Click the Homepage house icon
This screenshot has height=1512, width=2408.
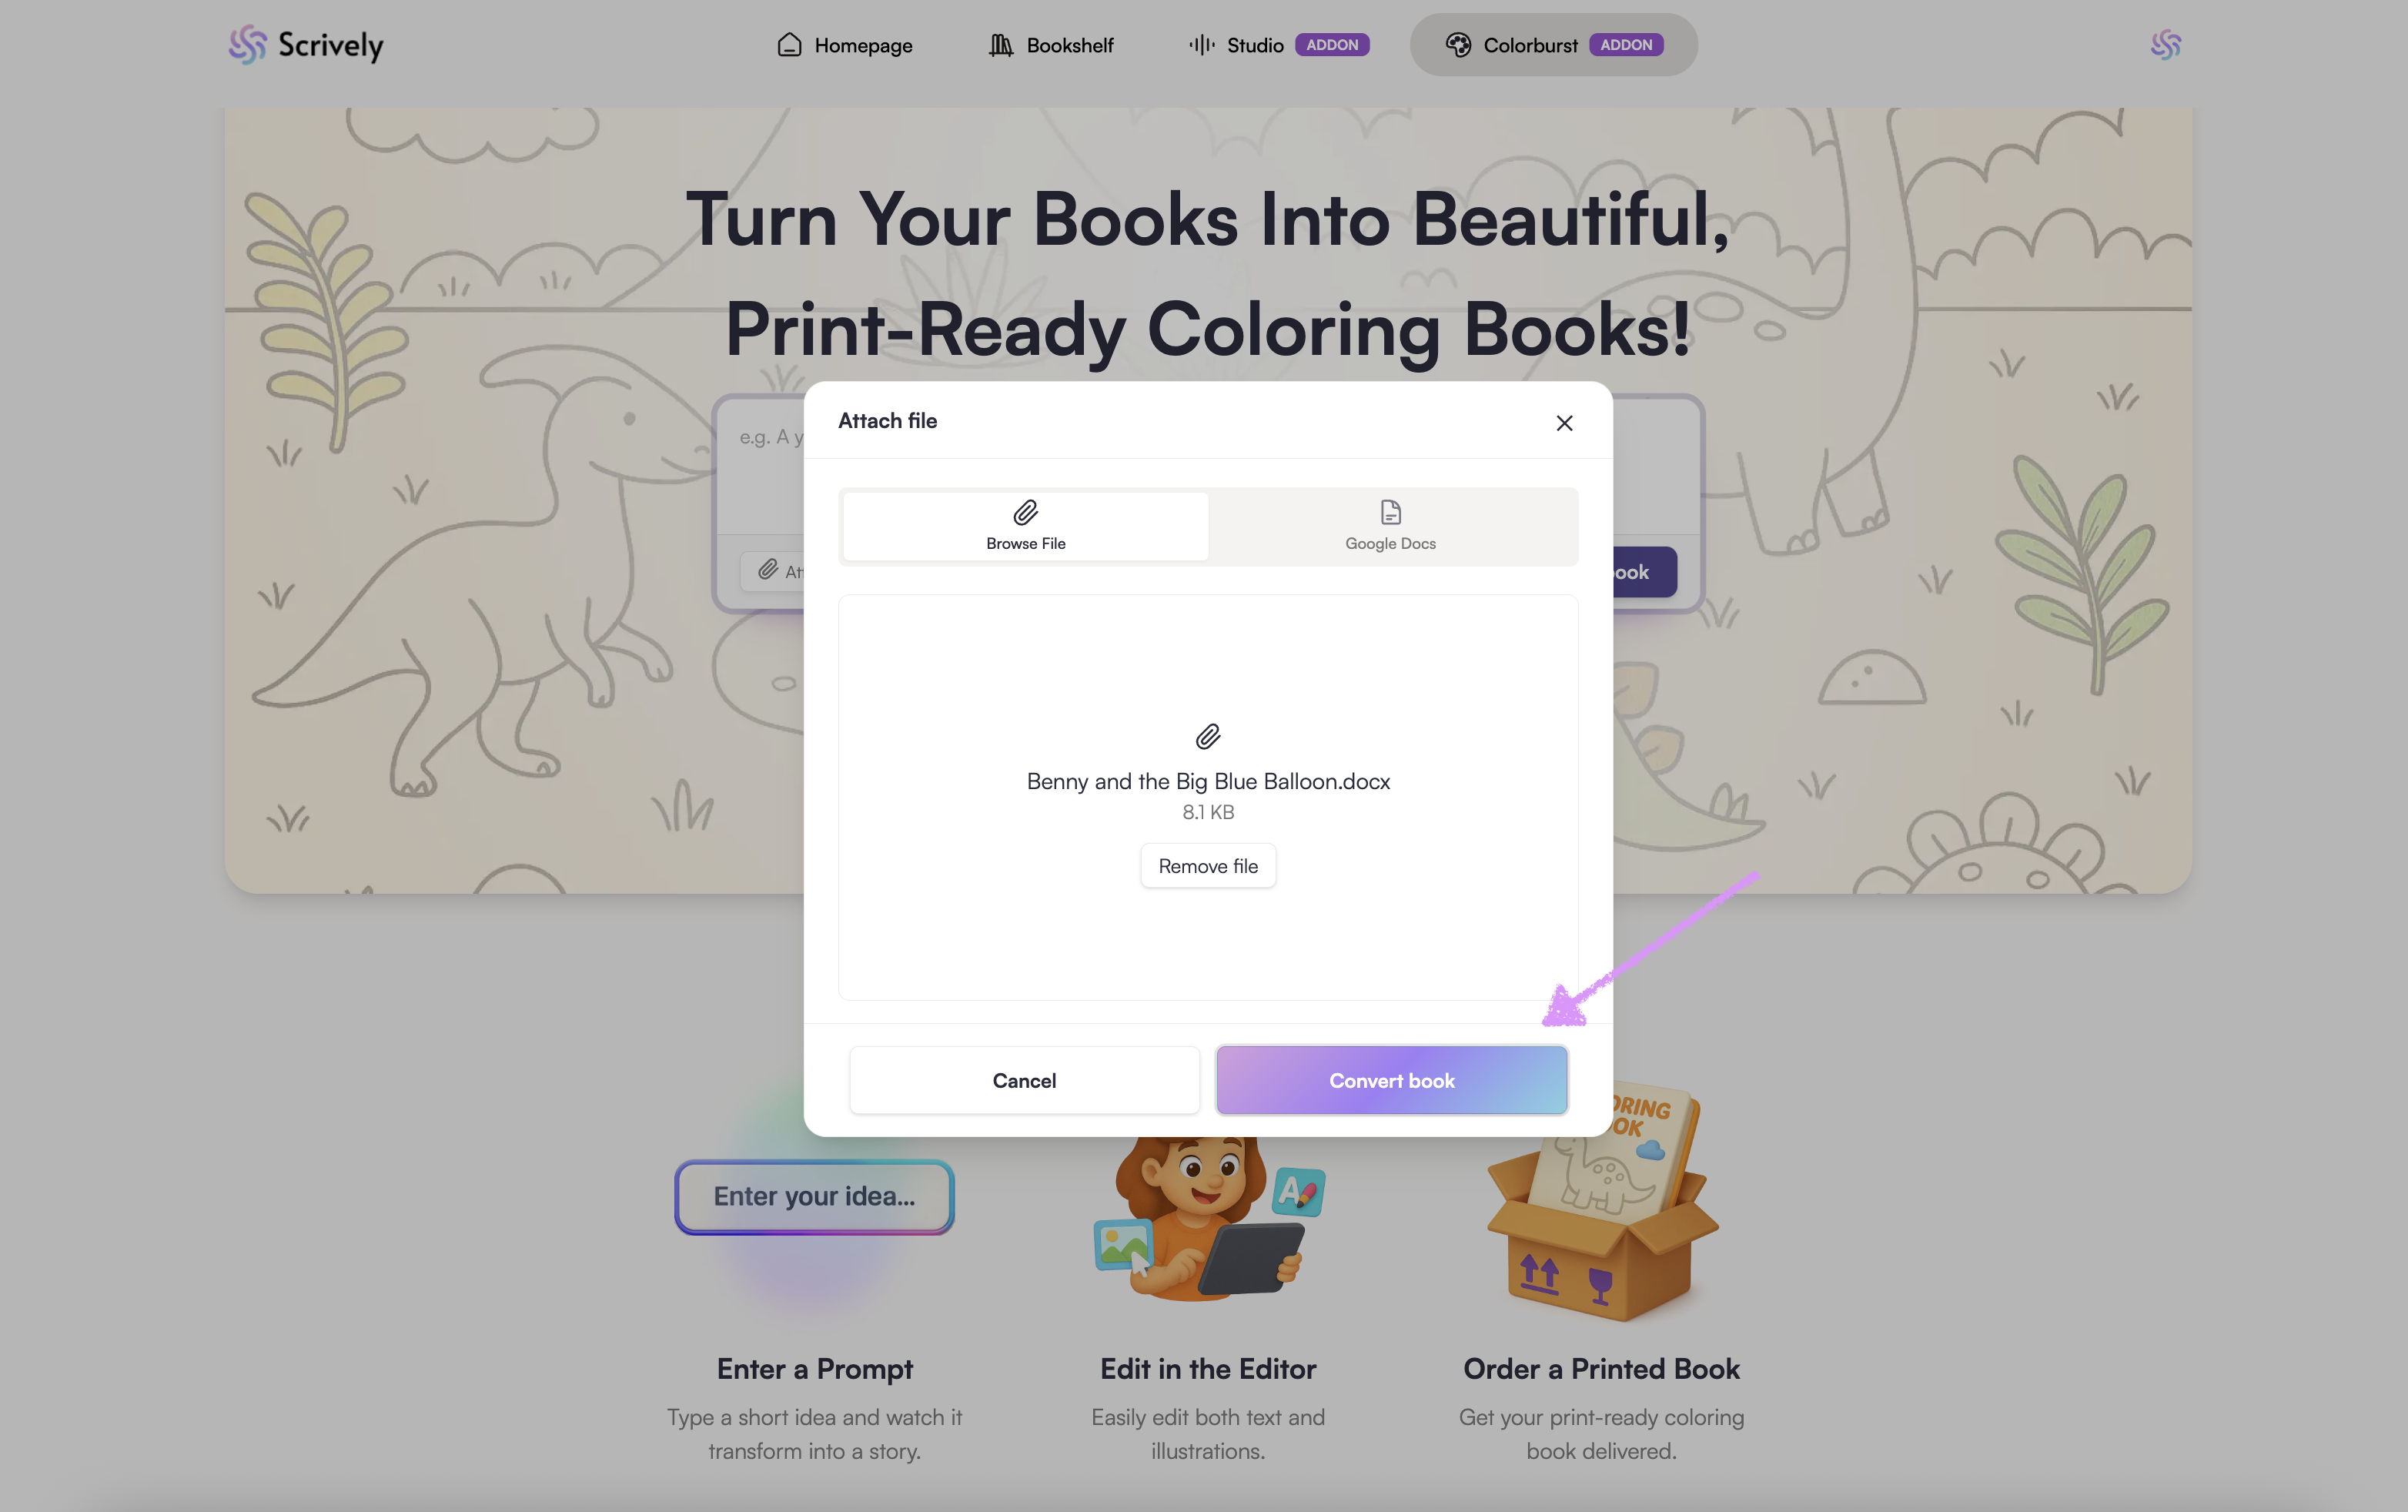(789, 45)
